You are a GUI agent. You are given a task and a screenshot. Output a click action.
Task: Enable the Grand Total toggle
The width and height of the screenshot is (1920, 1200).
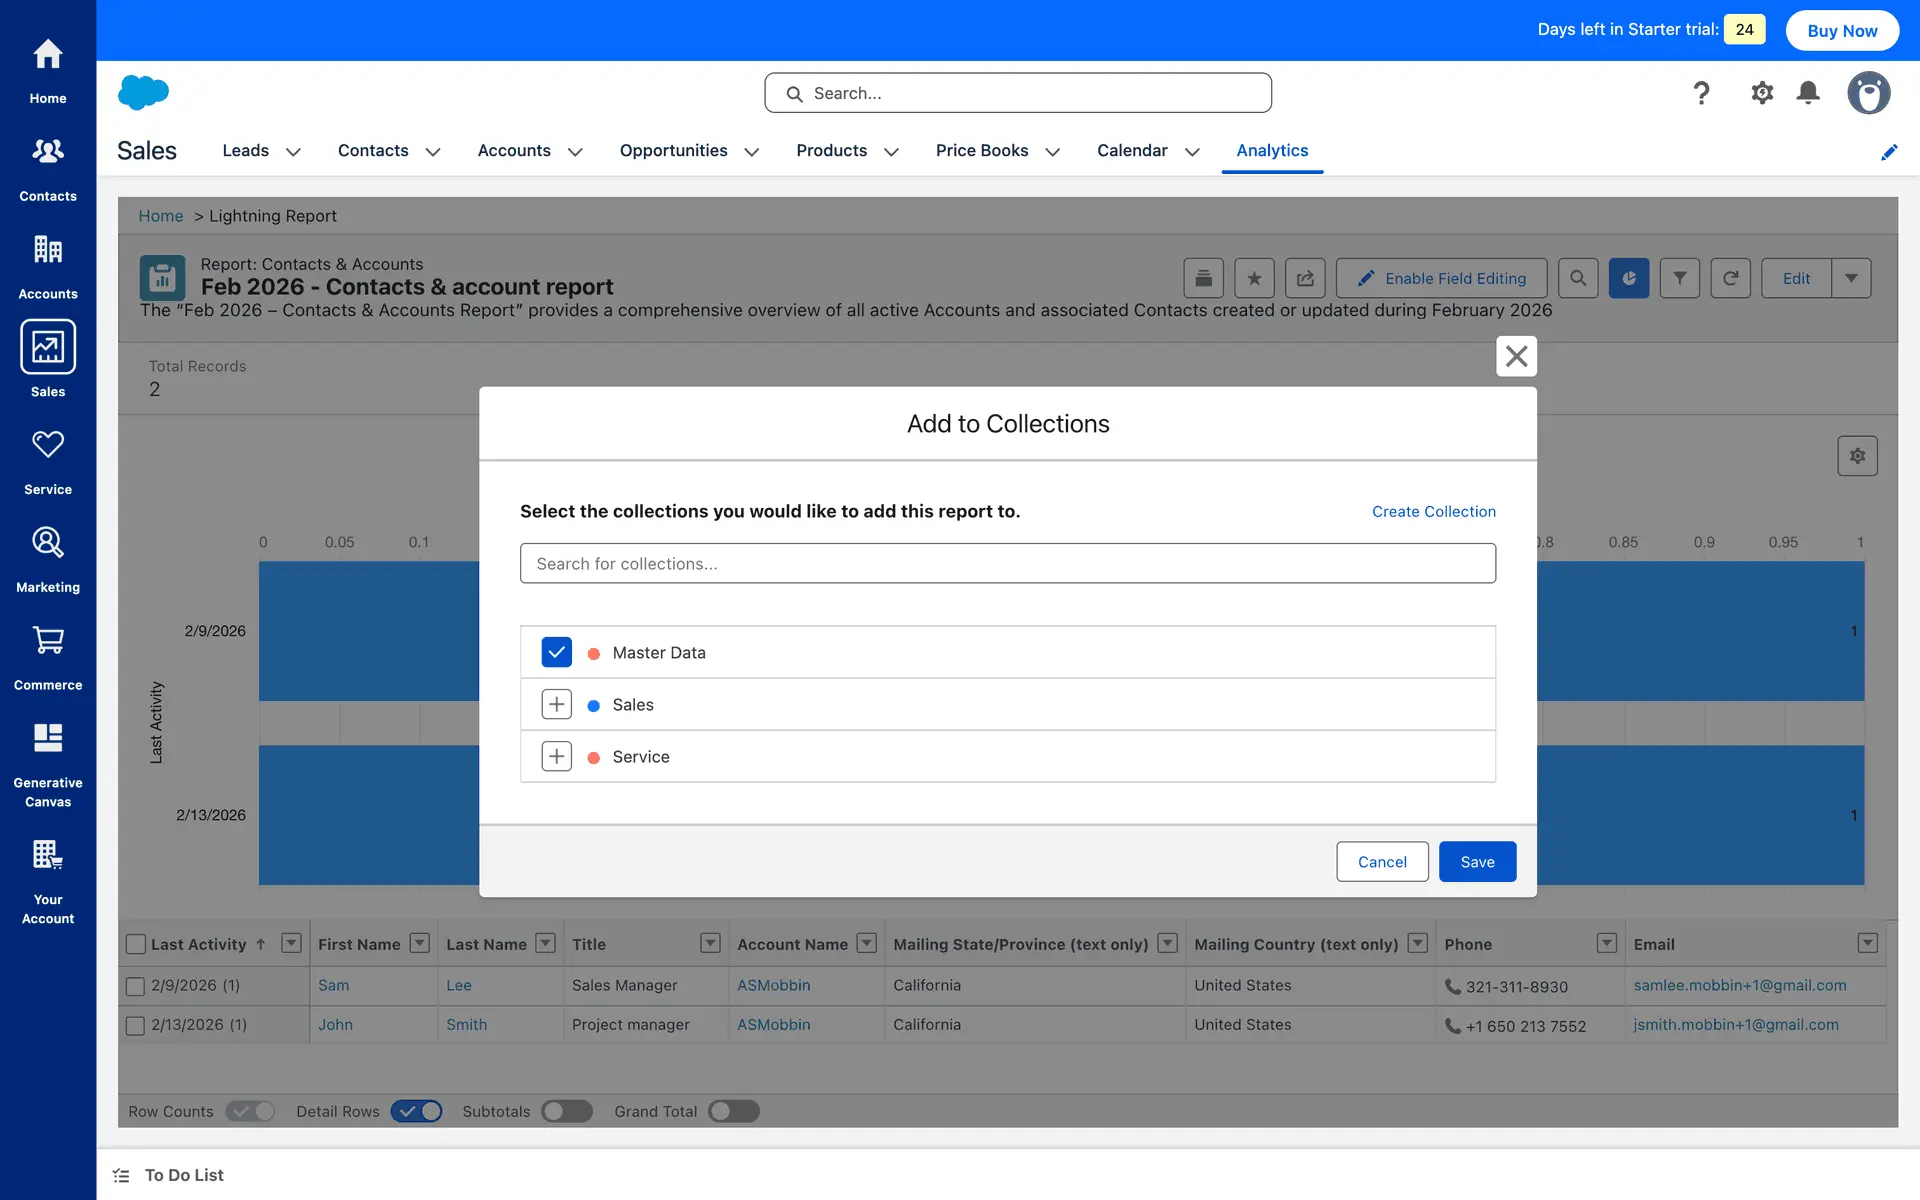(733, 1111)
